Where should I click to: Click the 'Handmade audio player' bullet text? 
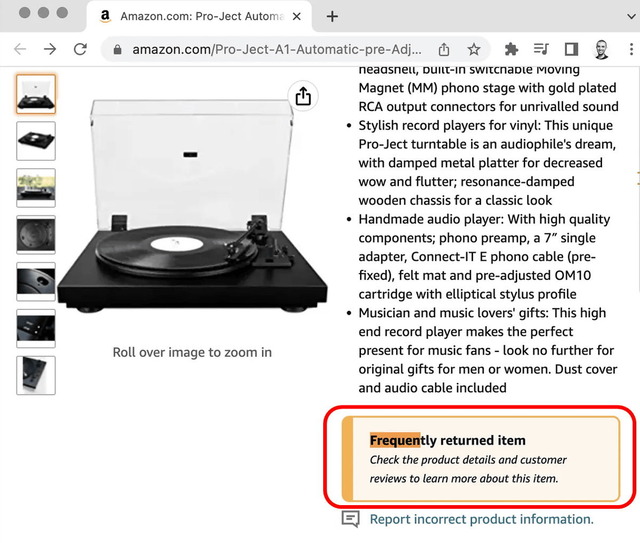[484, 256]
